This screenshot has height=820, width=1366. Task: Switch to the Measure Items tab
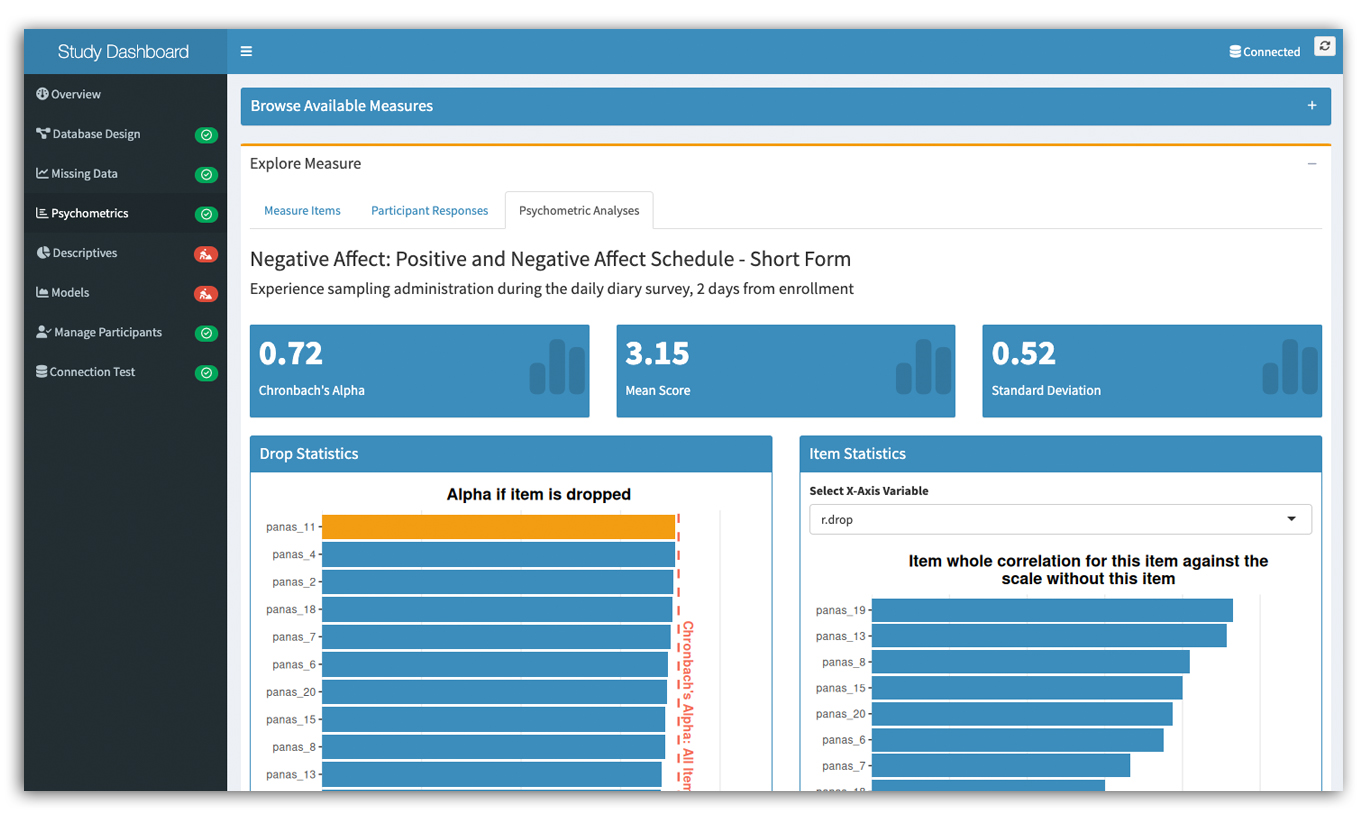(x=302, y=211)
